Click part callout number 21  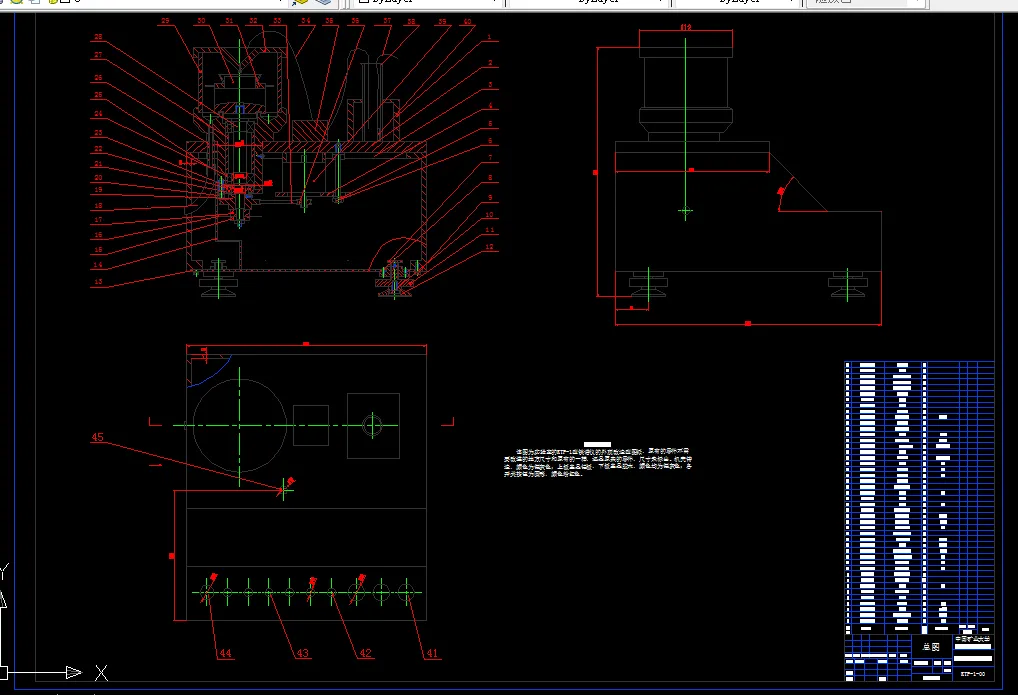[98, 164]
